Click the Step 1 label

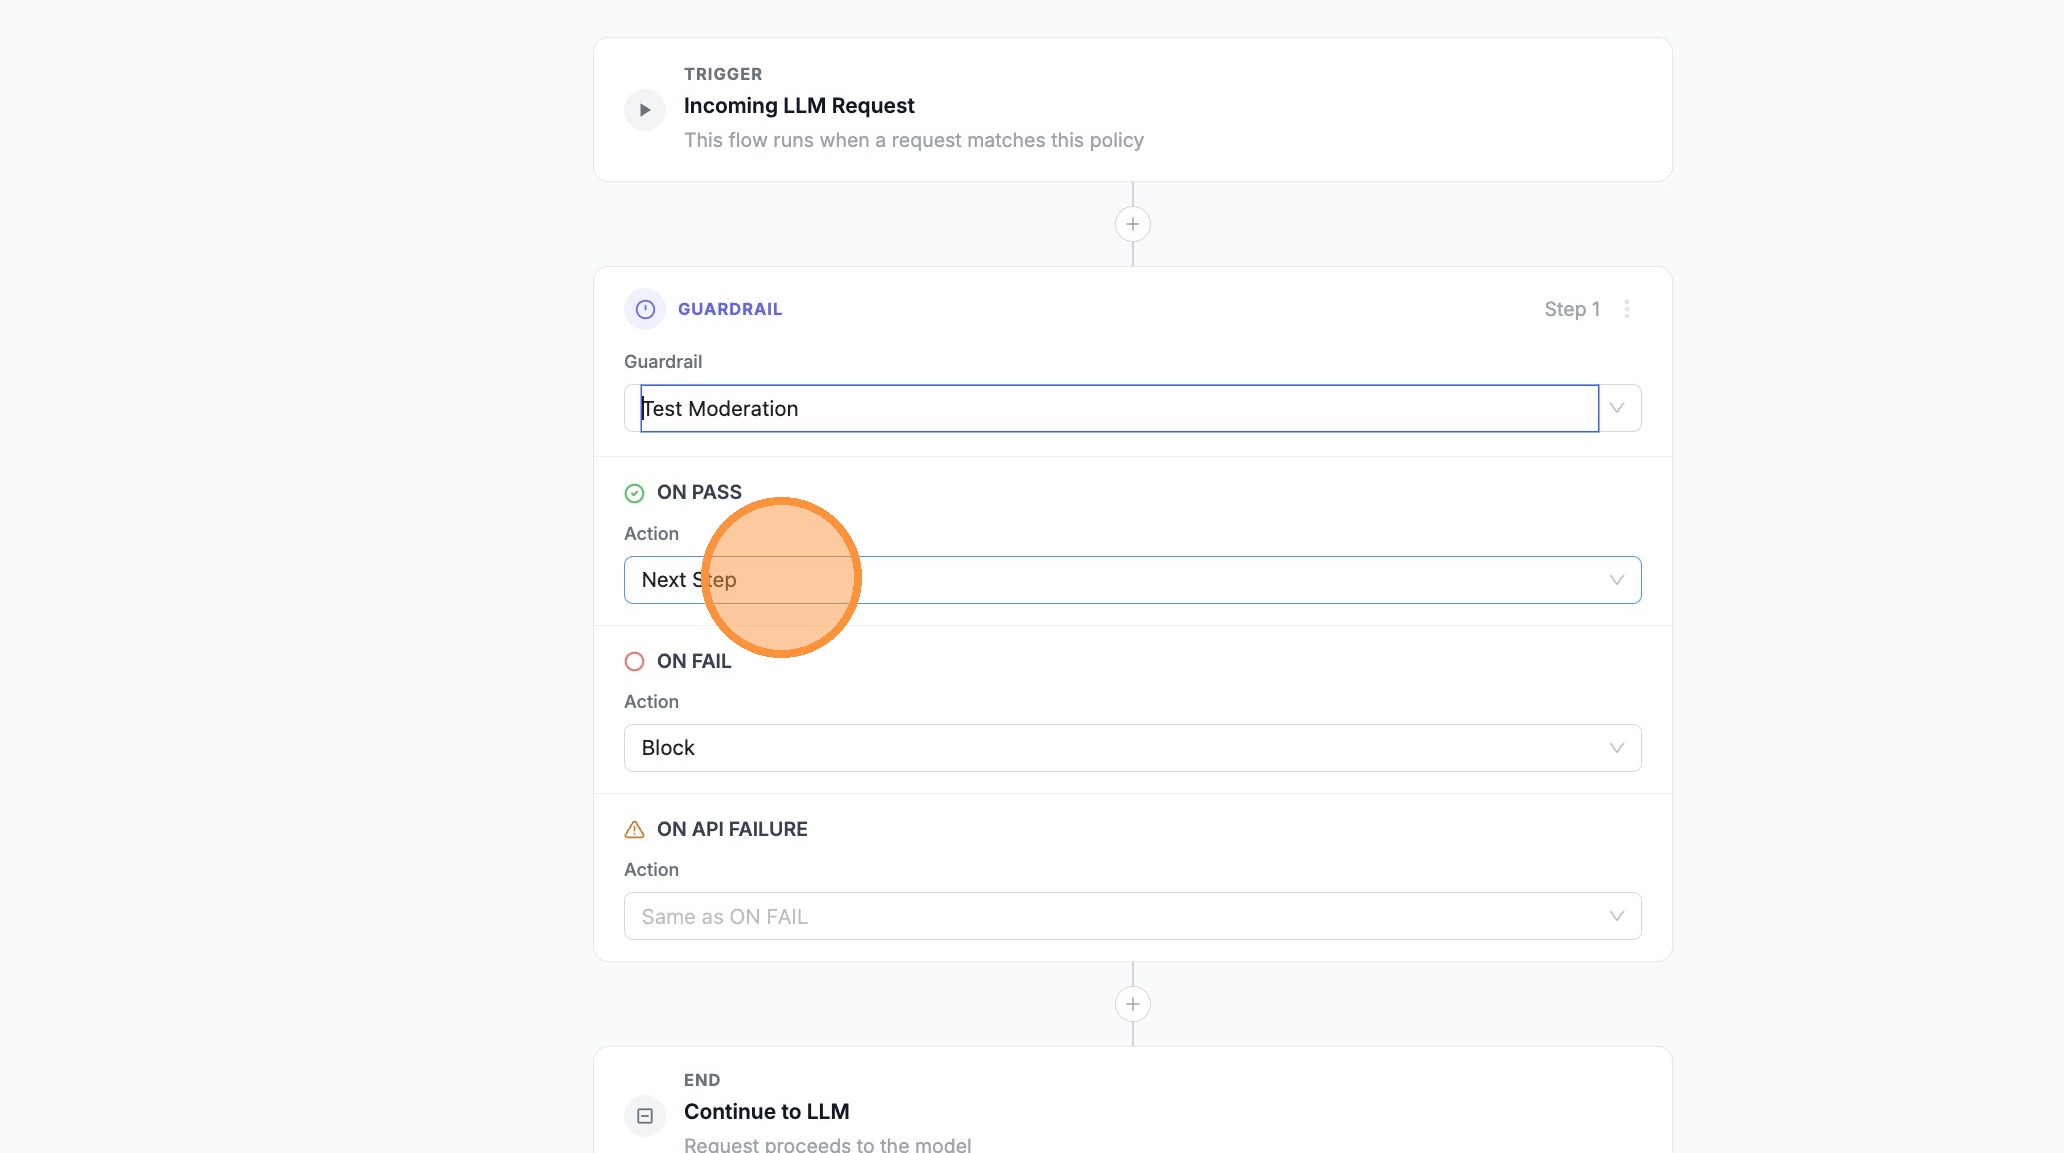tap(1571, 309)
